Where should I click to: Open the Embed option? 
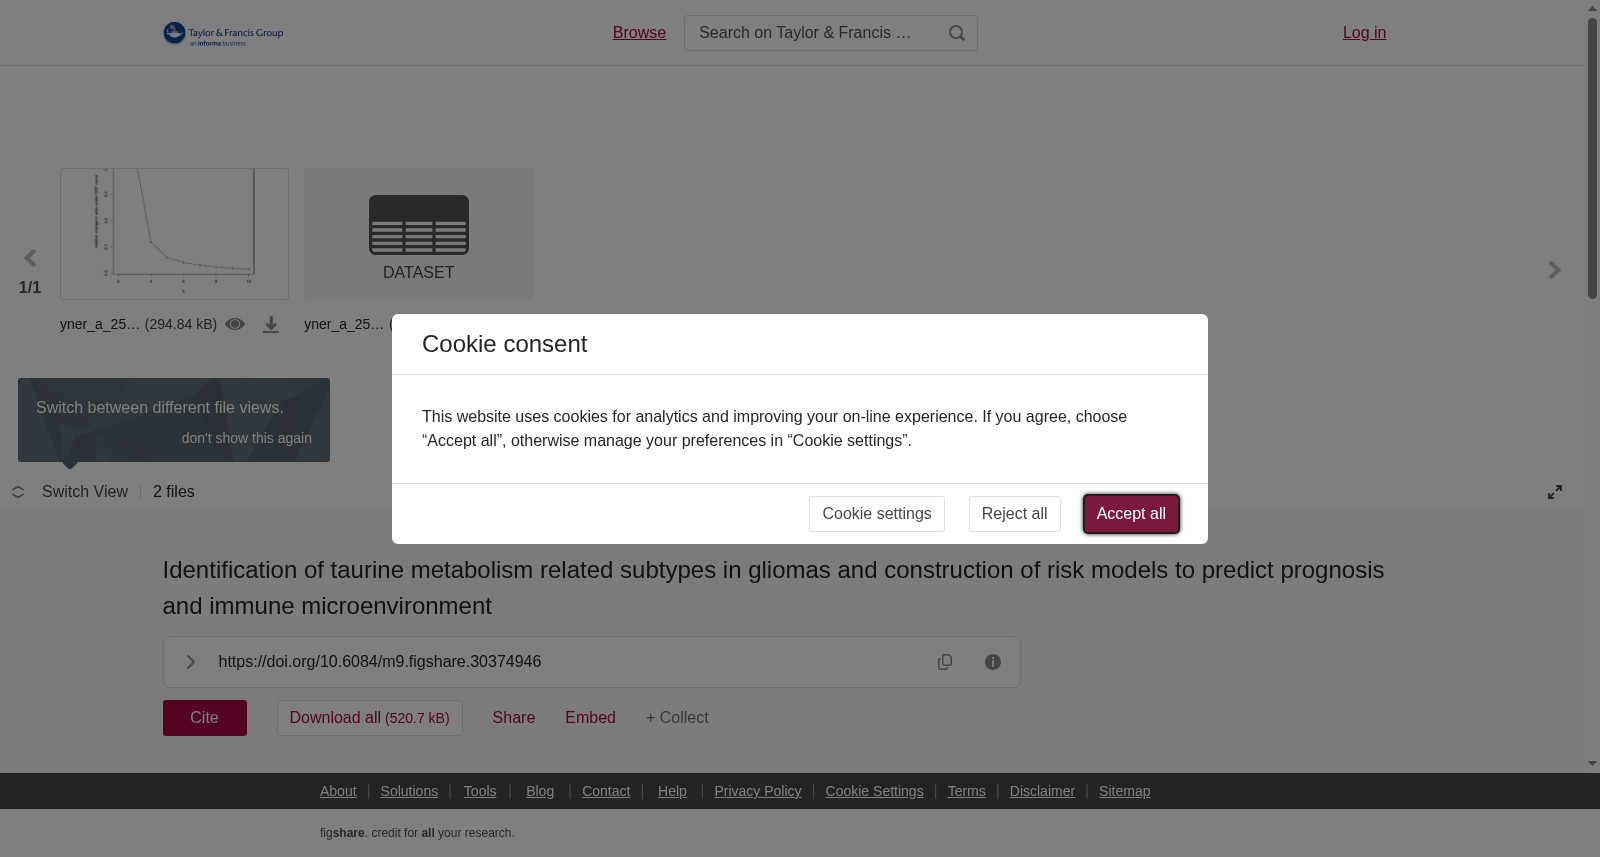click(x=591, y=718)
